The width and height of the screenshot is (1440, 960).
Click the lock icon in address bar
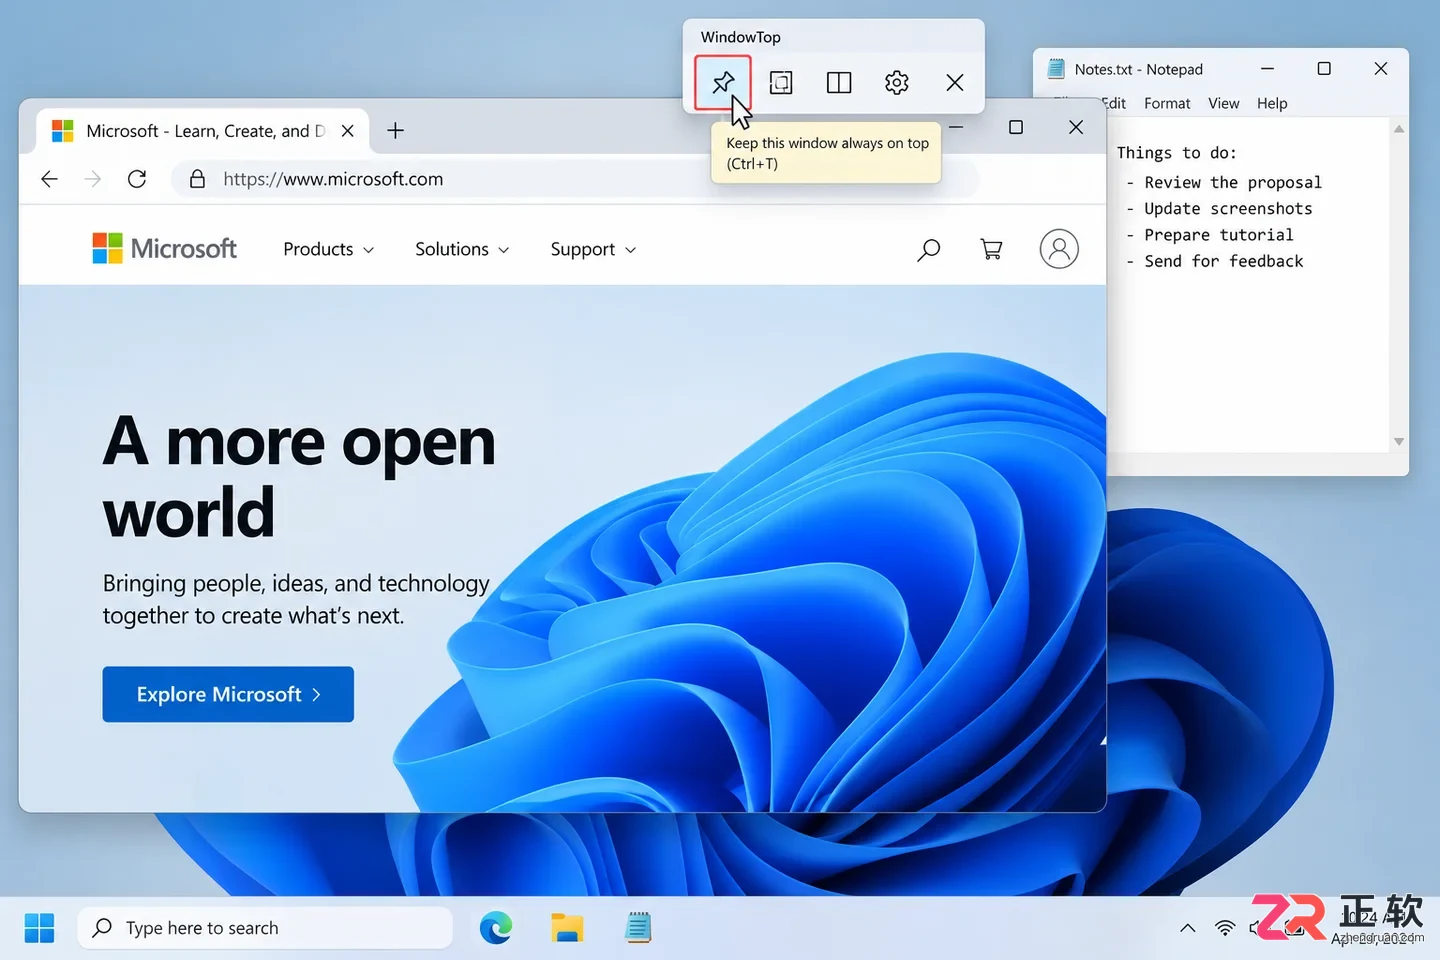tap(197, 179)
